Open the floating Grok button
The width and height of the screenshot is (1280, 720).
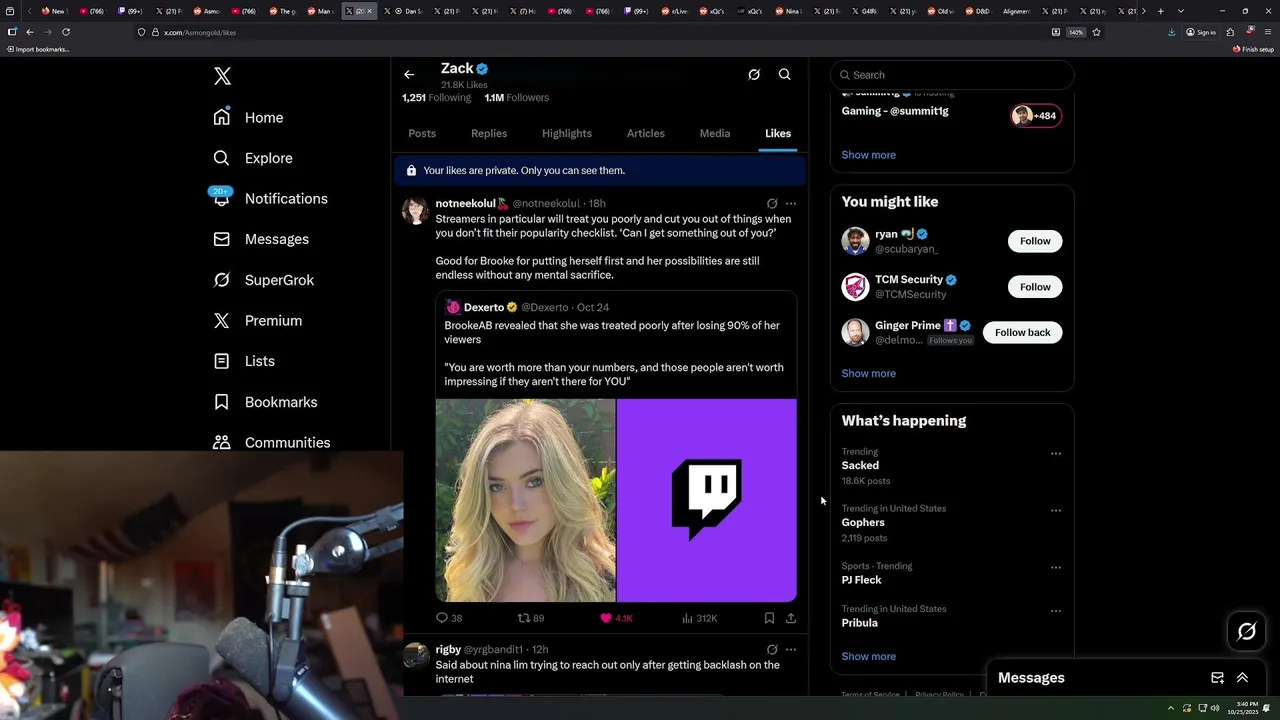pos(1247,631)
